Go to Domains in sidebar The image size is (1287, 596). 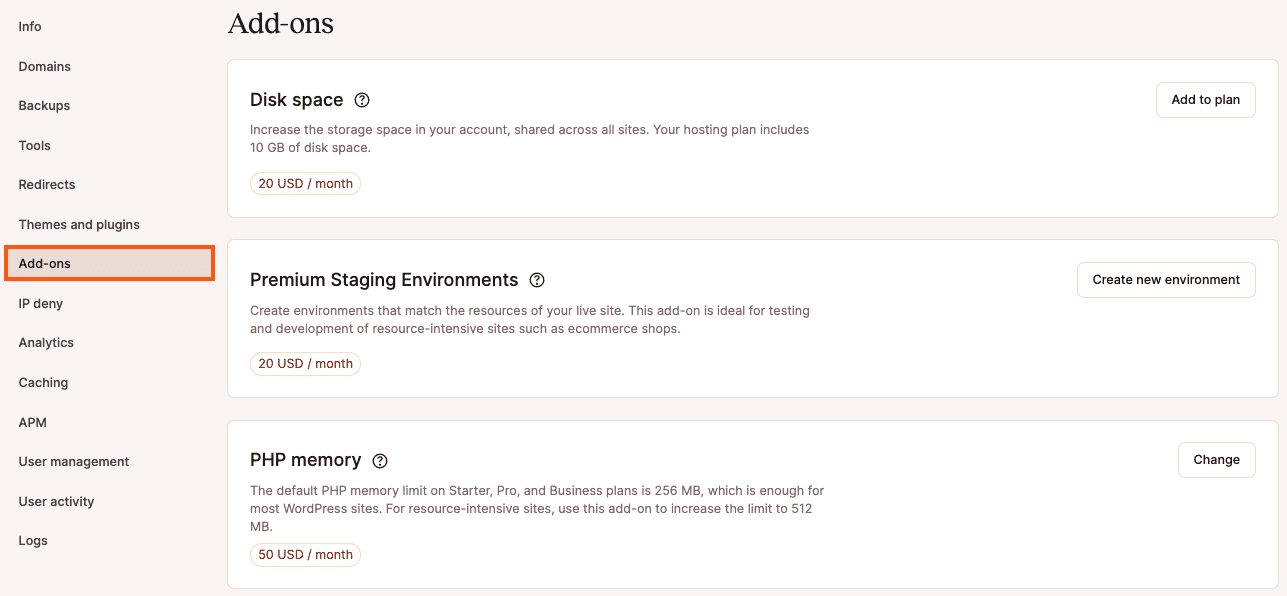(45, 66)
